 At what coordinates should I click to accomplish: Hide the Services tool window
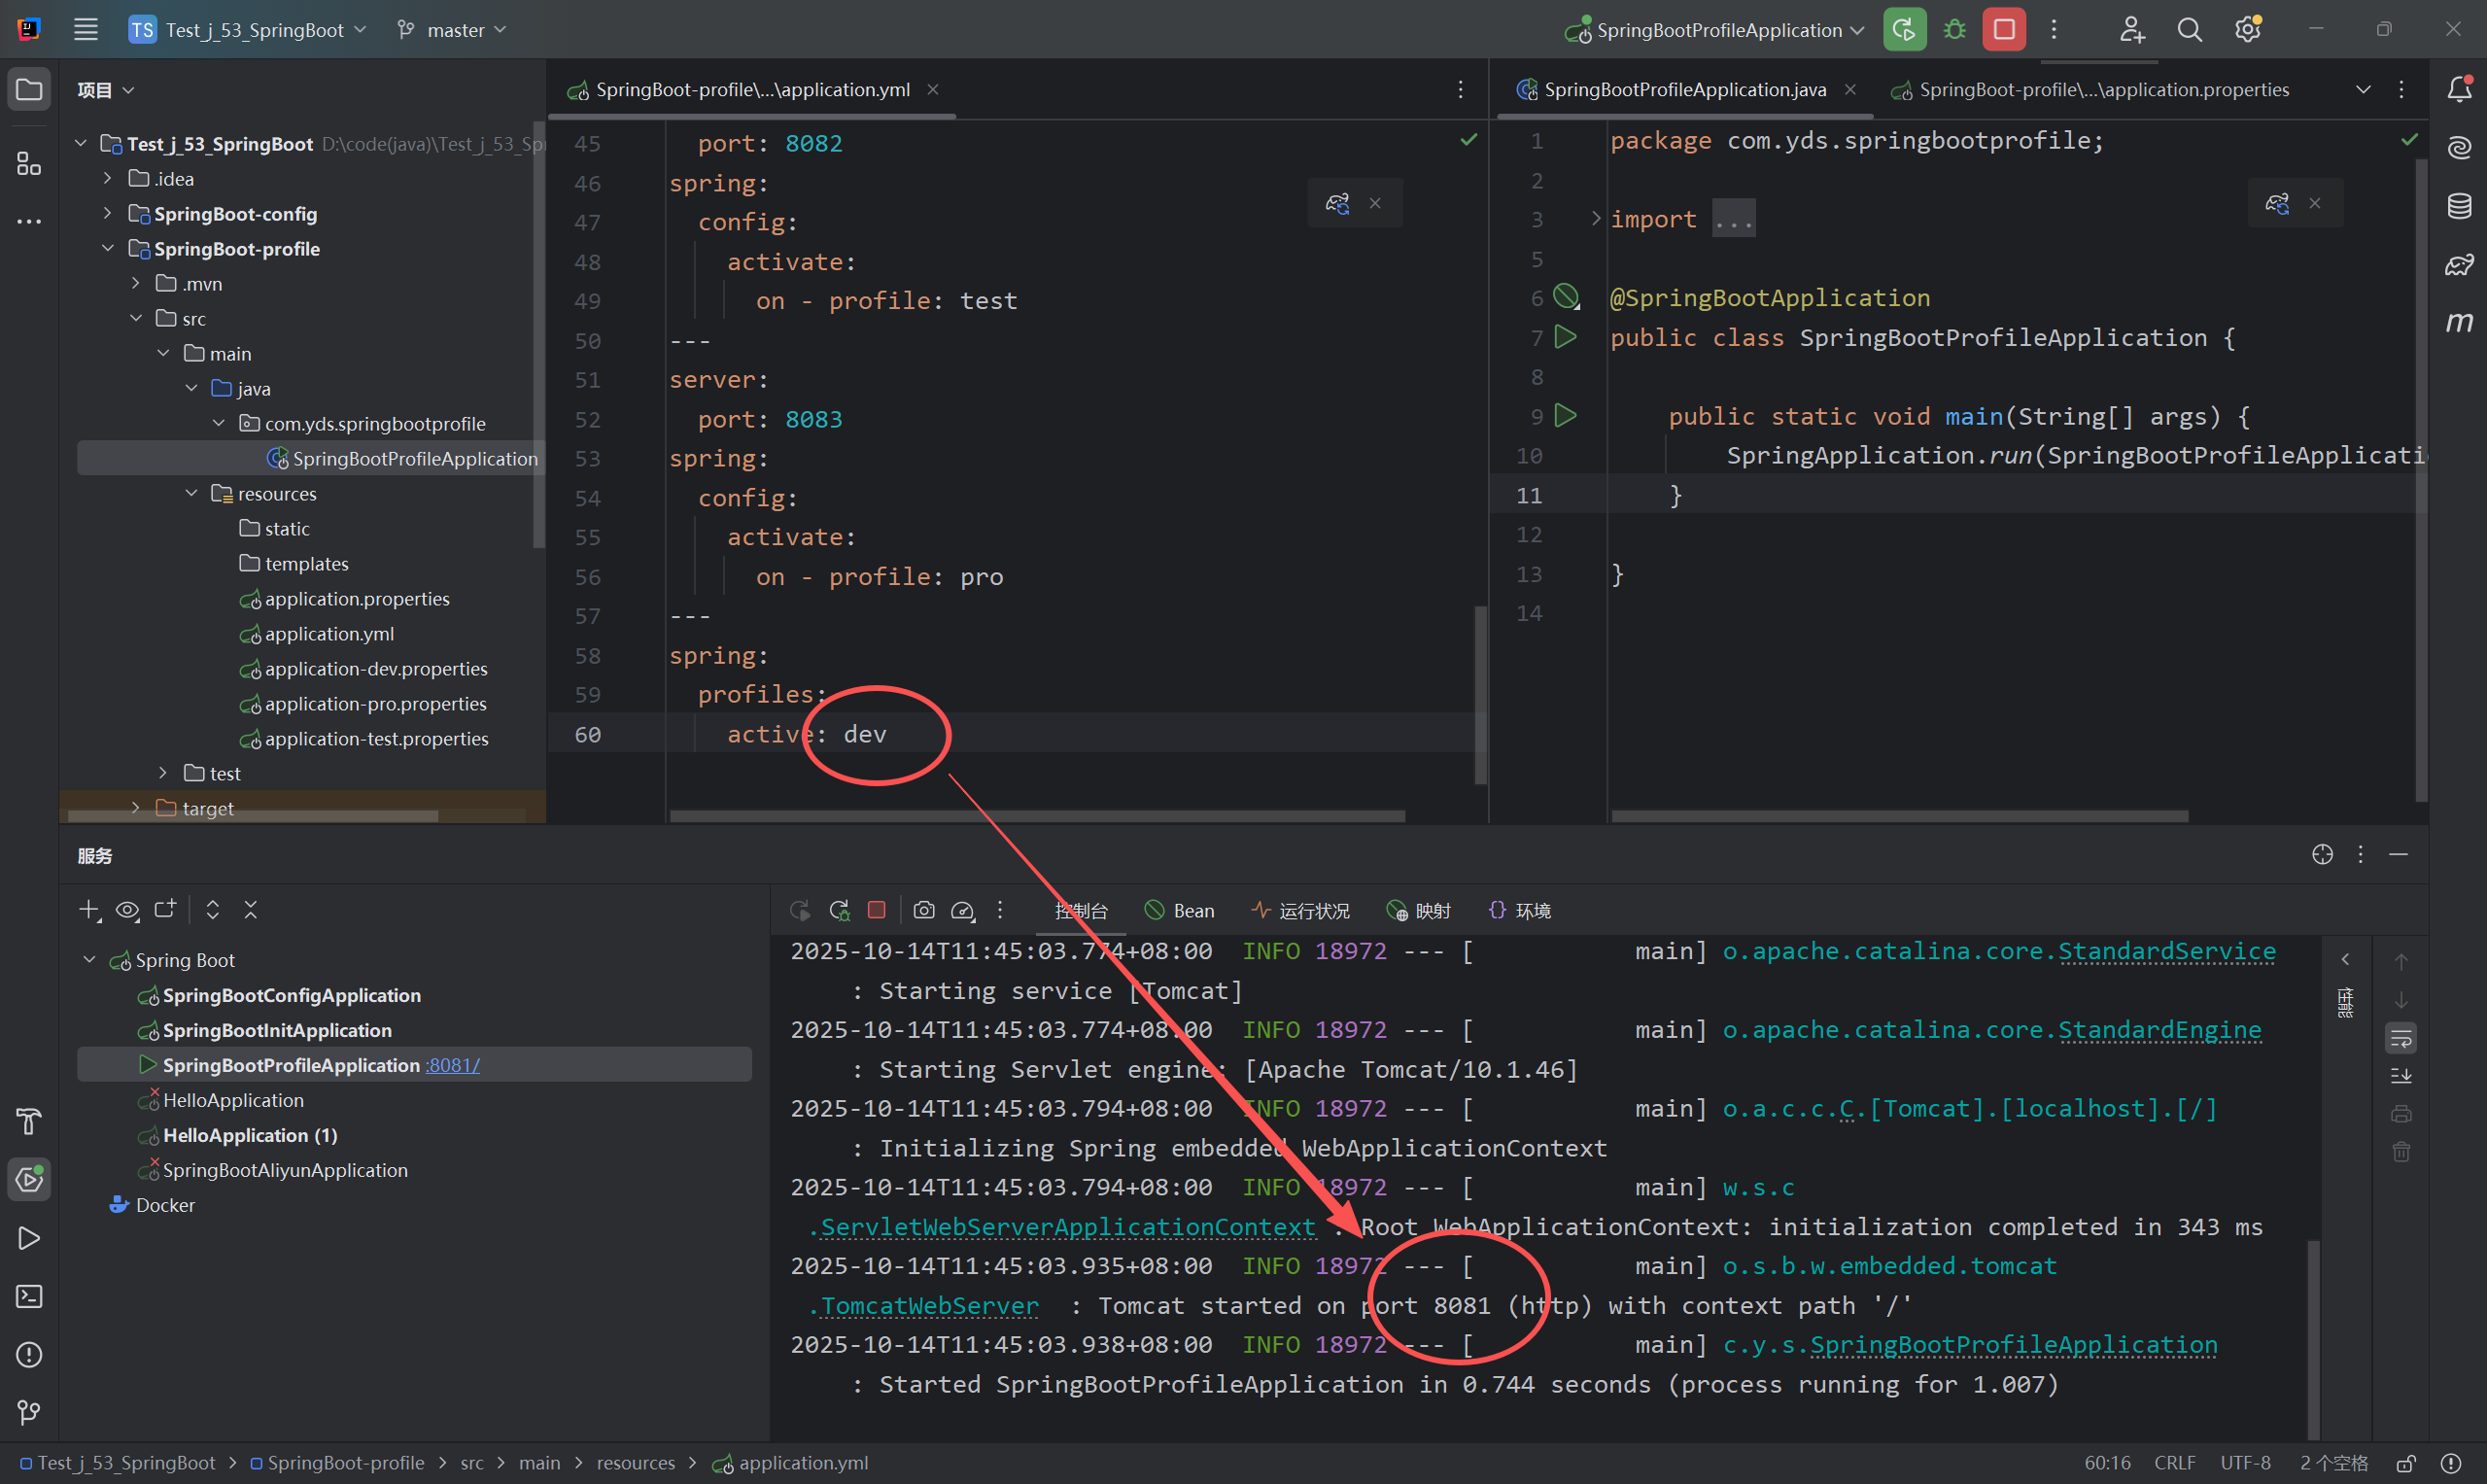pos(2398,854)
